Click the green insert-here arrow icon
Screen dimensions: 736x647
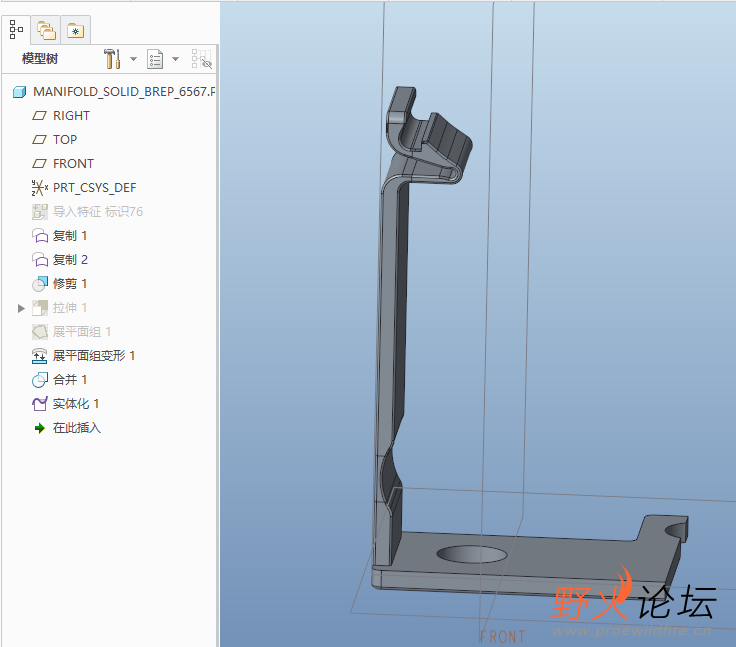[x=40, y=428]
